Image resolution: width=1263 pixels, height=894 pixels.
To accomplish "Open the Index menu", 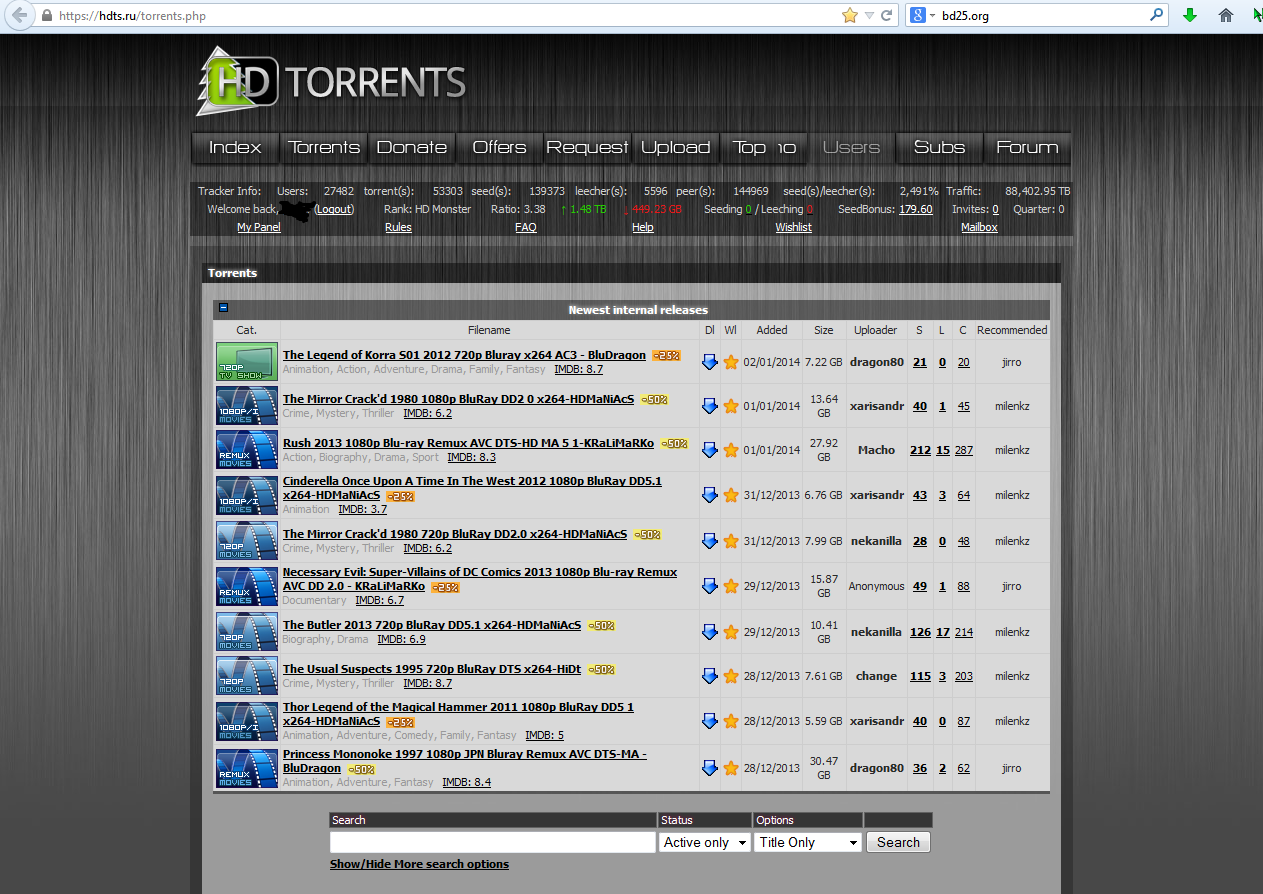I will click(235, 147).
